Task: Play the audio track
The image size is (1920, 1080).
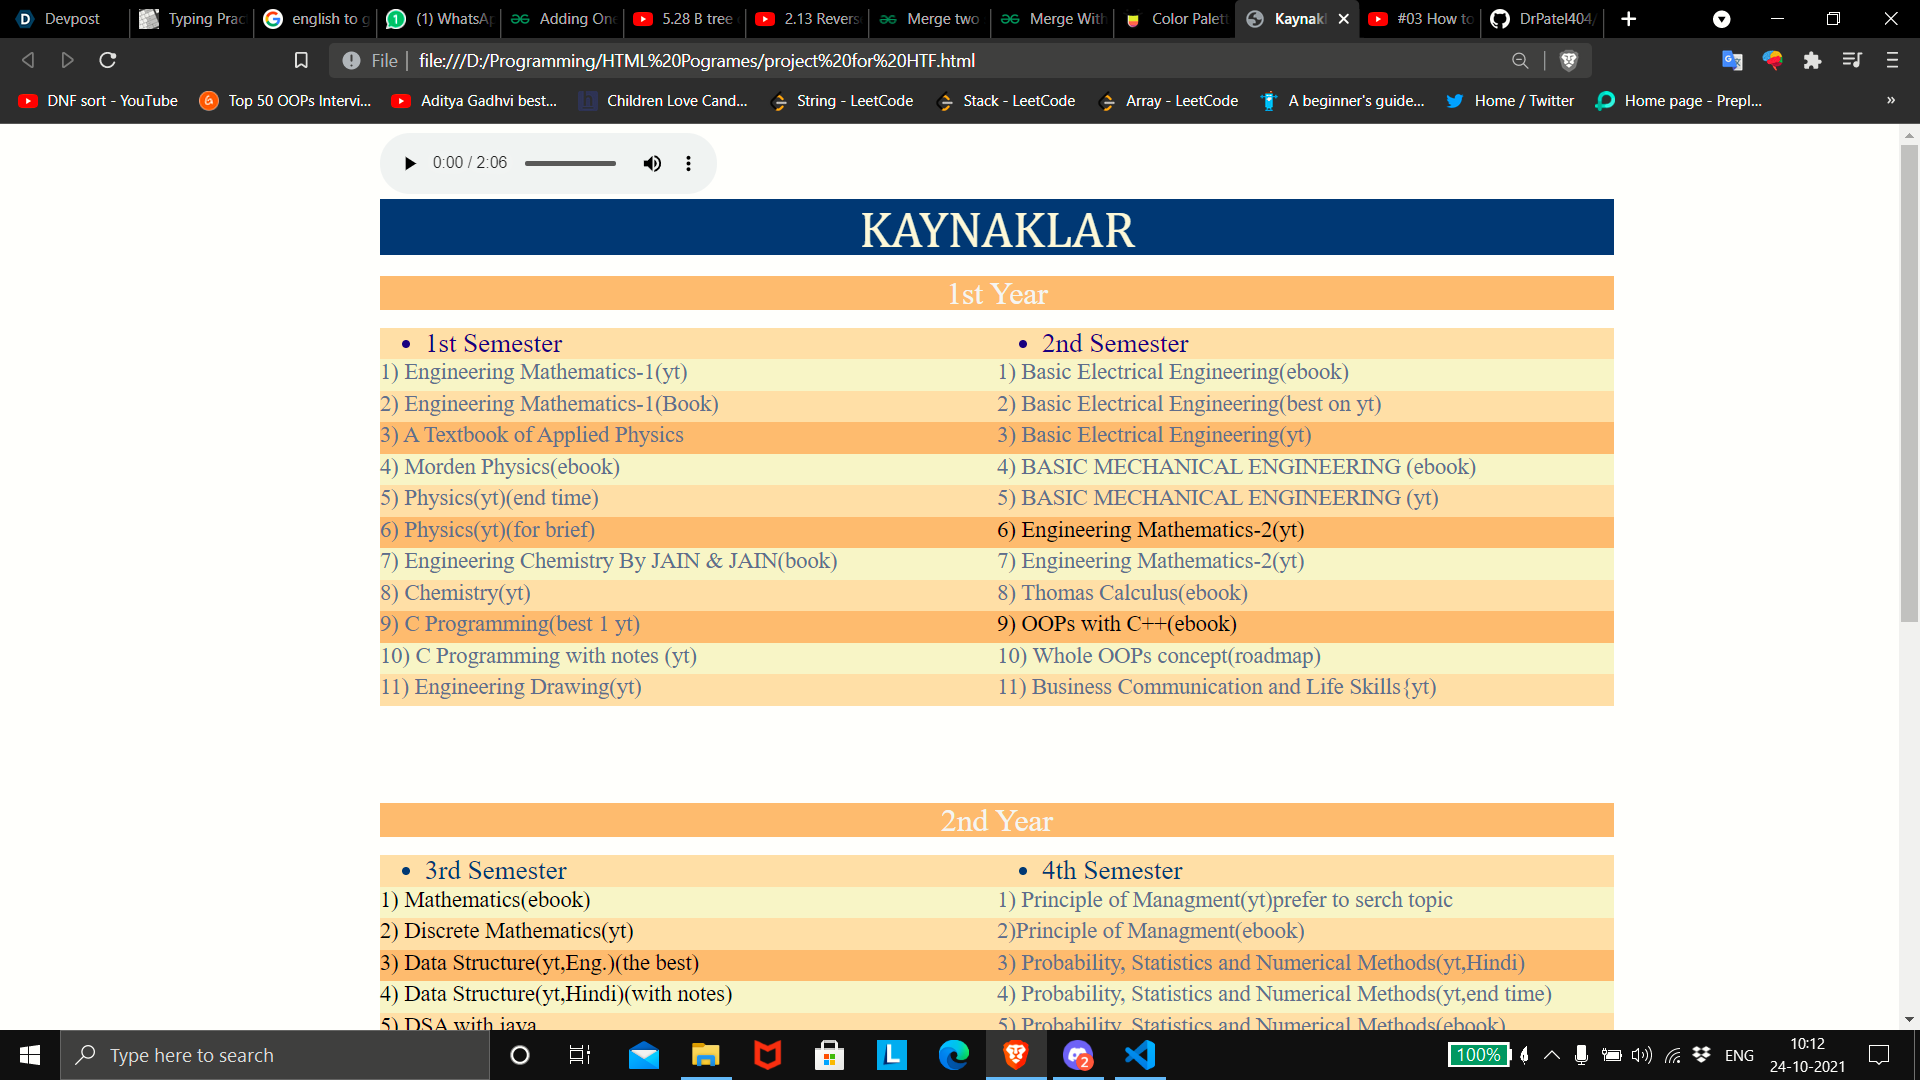Action: click(409, 163)
